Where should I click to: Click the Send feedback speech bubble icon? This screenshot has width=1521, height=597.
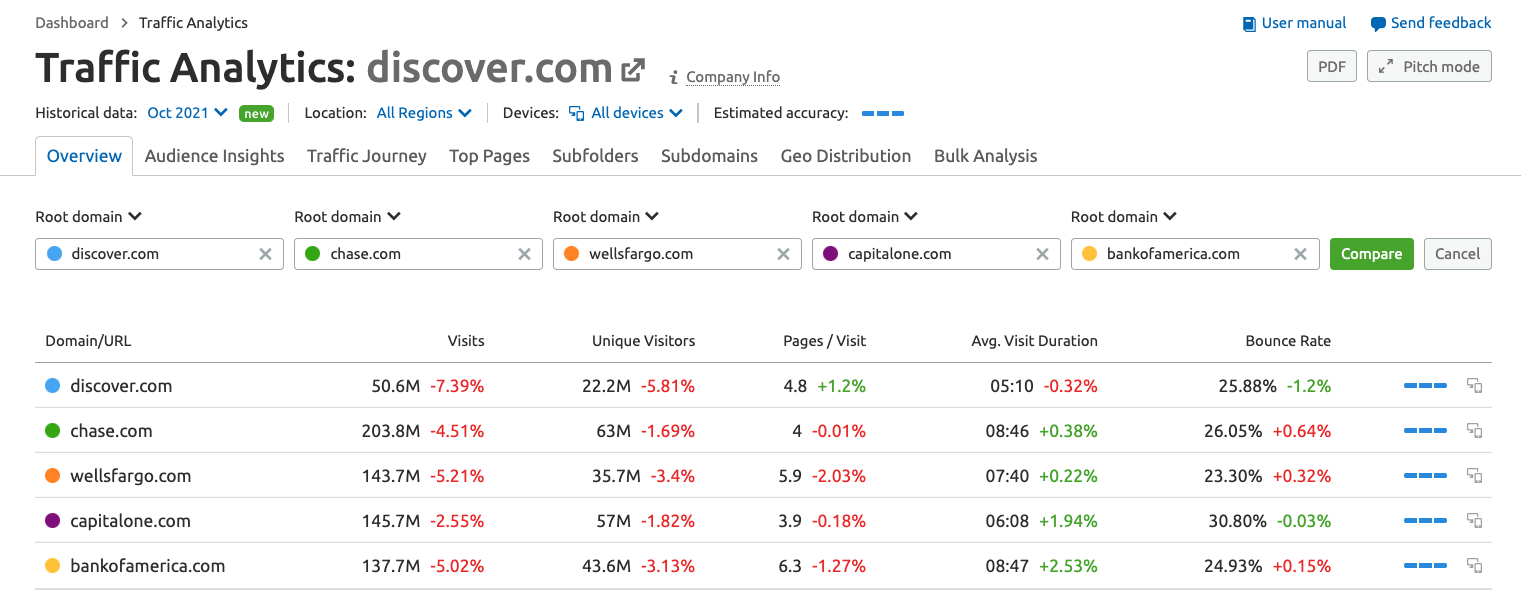coord(1378,24)
